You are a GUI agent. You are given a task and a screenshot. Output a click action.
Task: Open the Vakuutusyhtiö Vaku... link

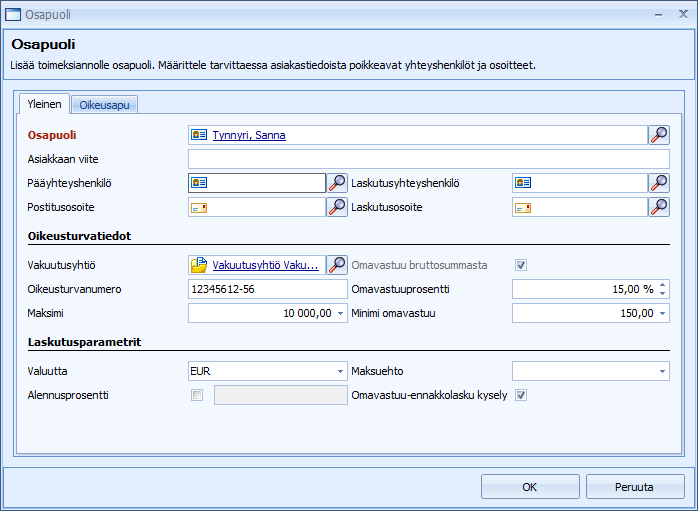click(265, 265)
